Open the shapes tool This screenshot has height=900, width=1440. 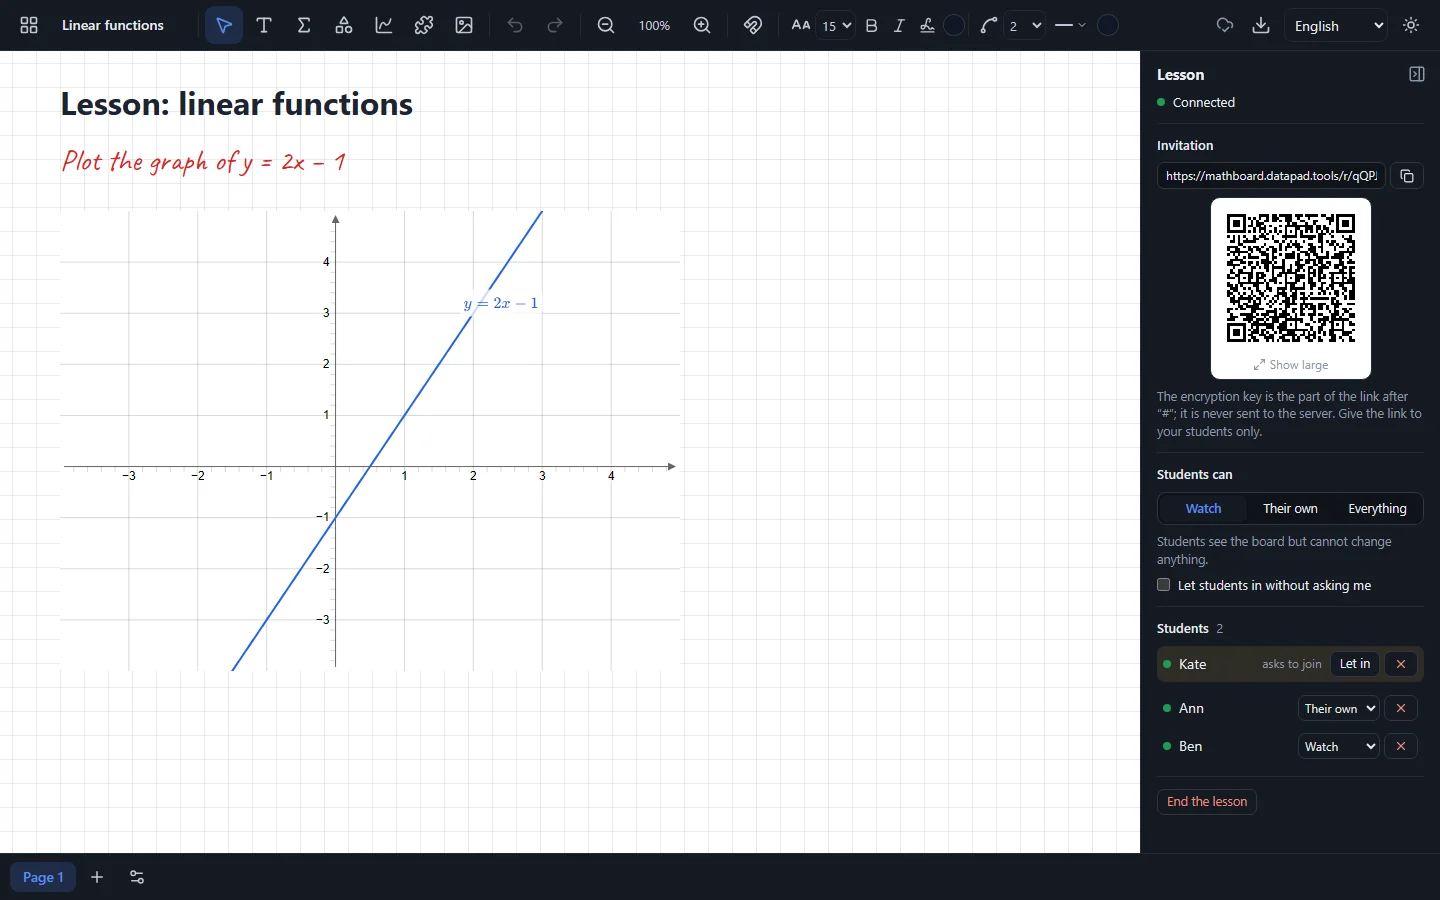[x=344, y=25]
